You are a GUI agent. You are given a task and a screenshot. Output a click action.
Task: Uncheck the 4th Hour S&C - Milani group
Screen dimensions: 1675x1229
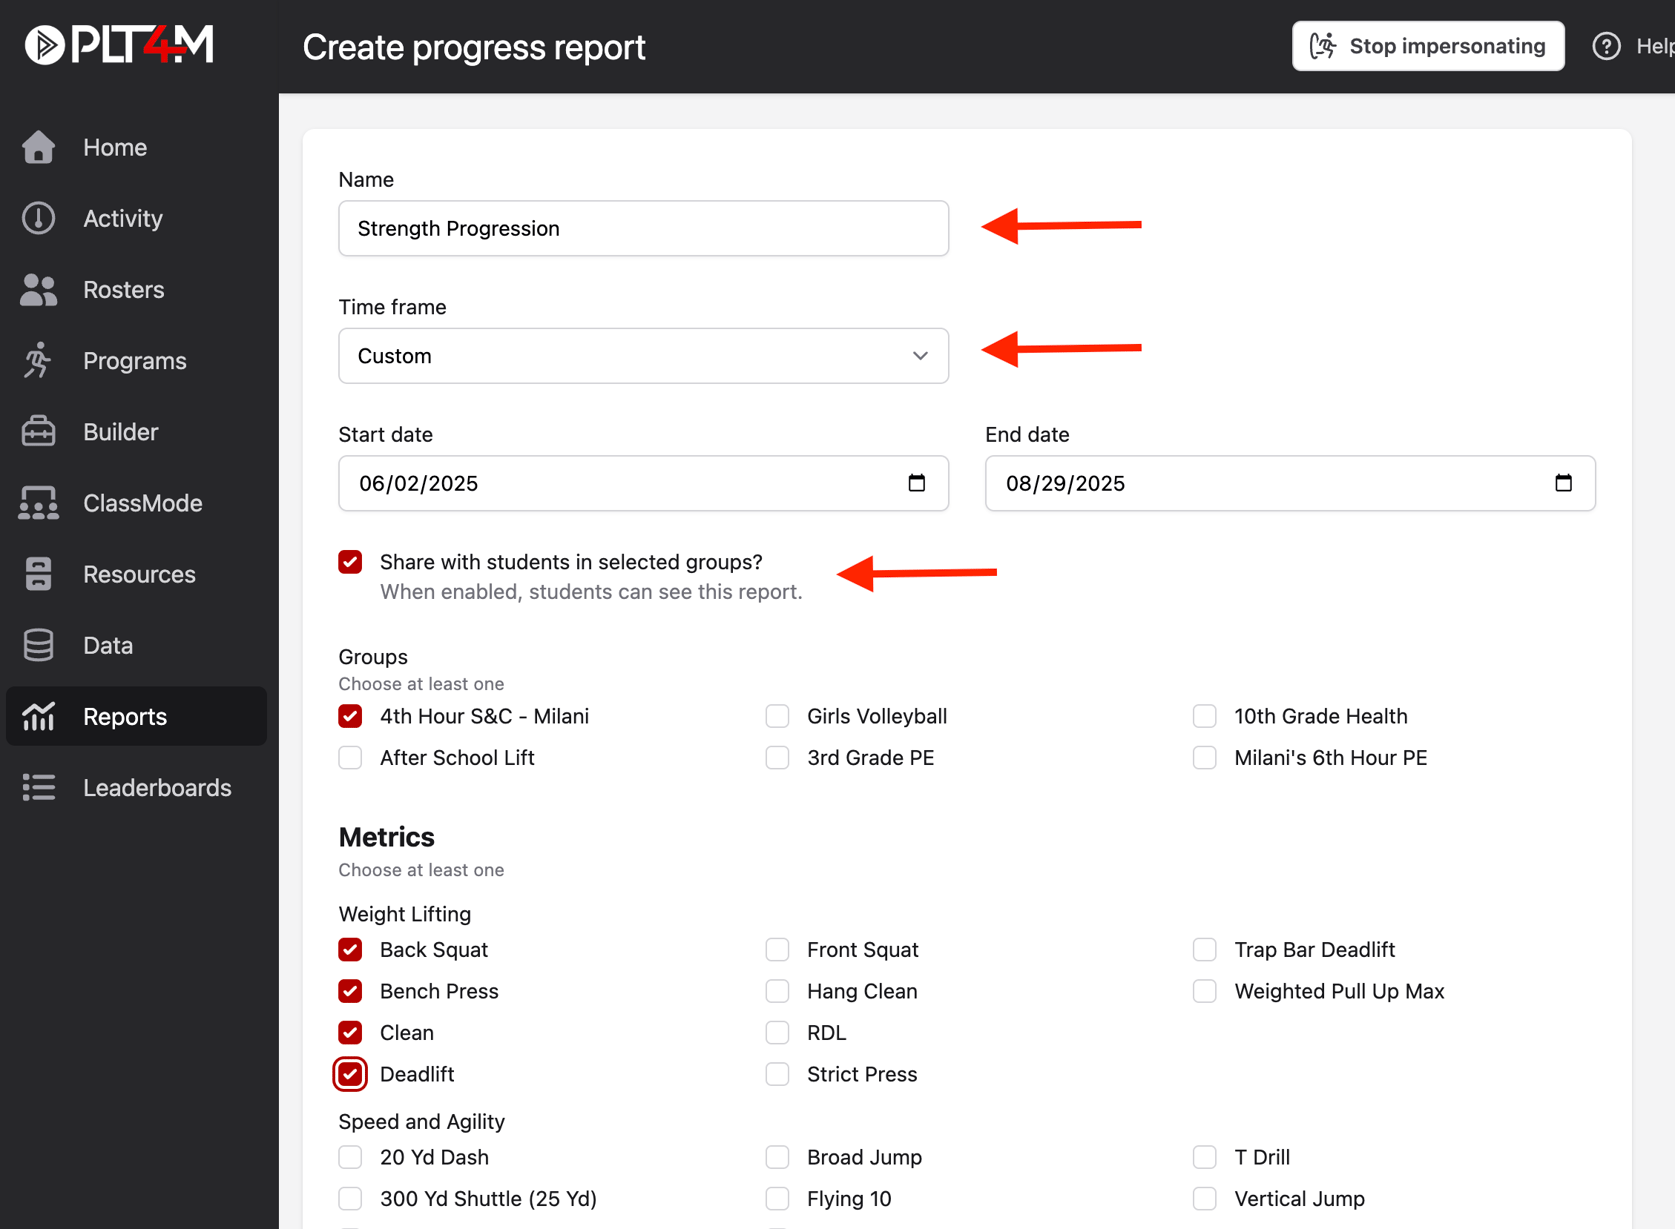pos(350,716)
